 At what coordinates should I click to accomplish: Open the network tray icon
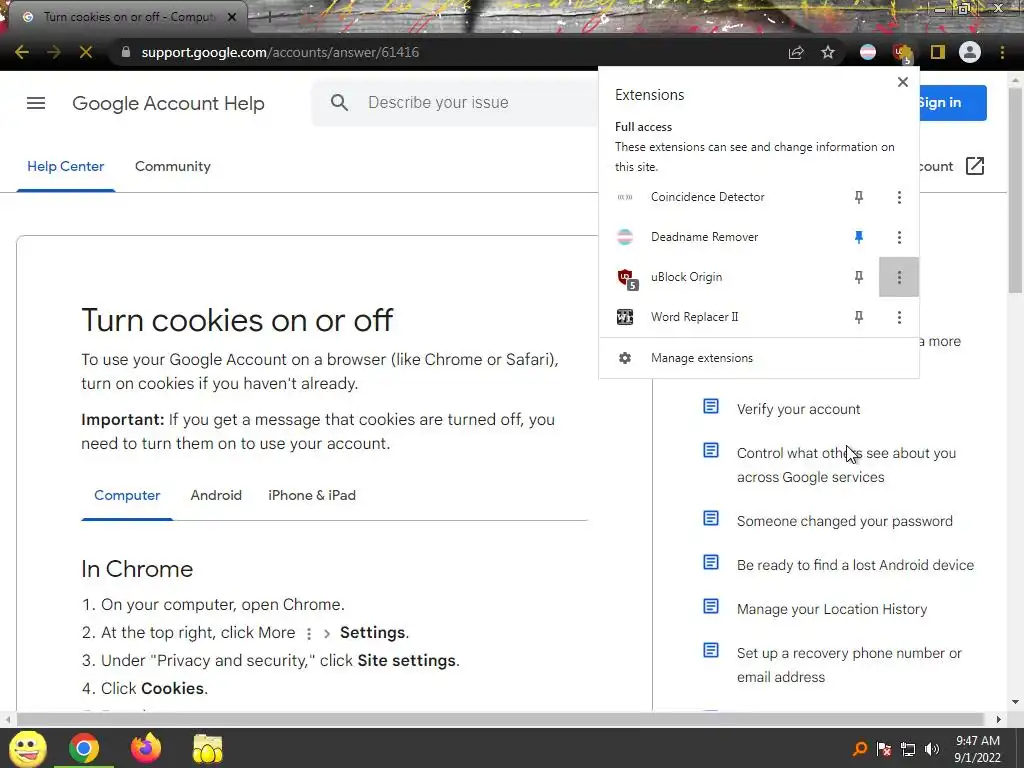tap(908, 749)
